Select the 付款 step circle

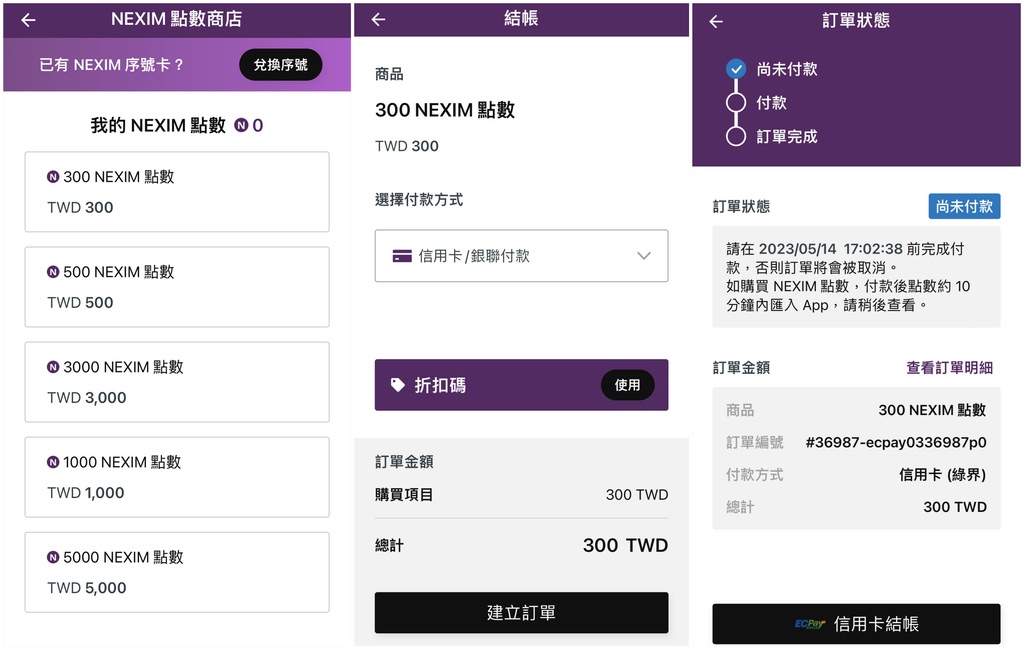click(x=736, y=103)
